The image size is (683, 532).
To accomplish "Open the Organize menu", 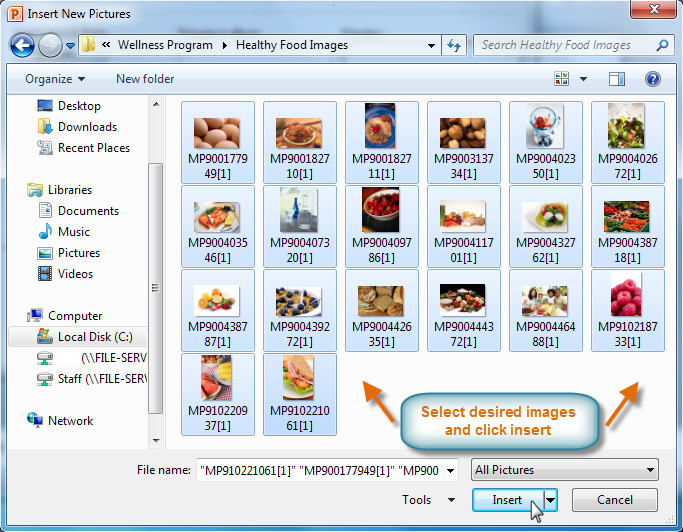I will tap(55, 79).
